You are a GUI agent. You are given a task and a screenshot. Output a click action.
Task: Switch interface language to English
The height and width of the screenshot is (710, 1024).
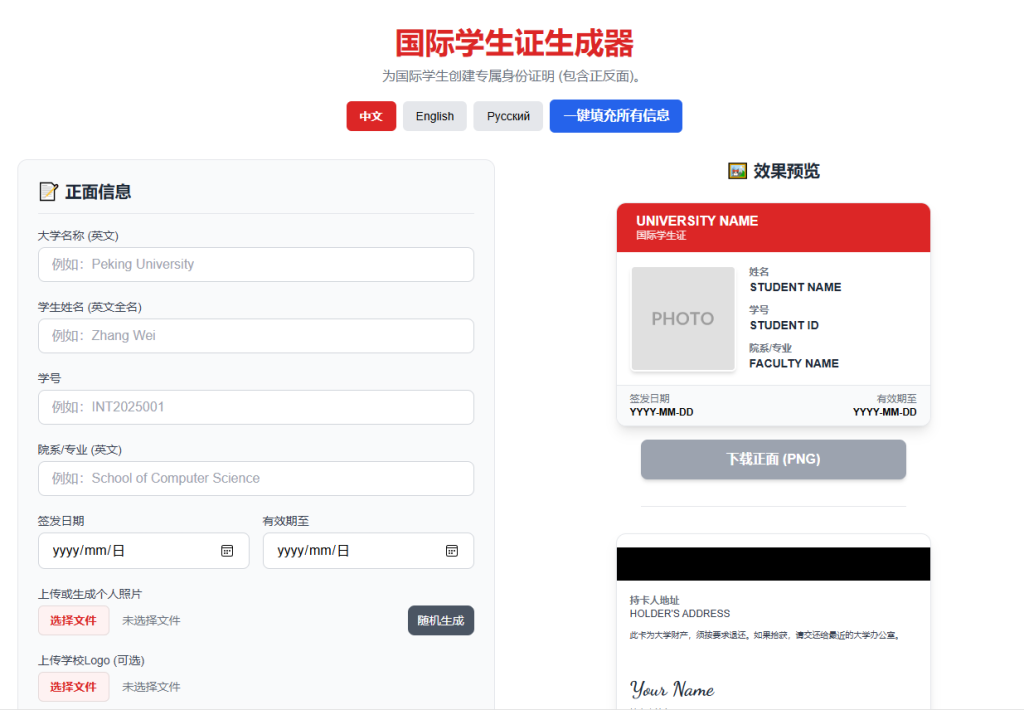pyautogui.click(x=434, y=116)
